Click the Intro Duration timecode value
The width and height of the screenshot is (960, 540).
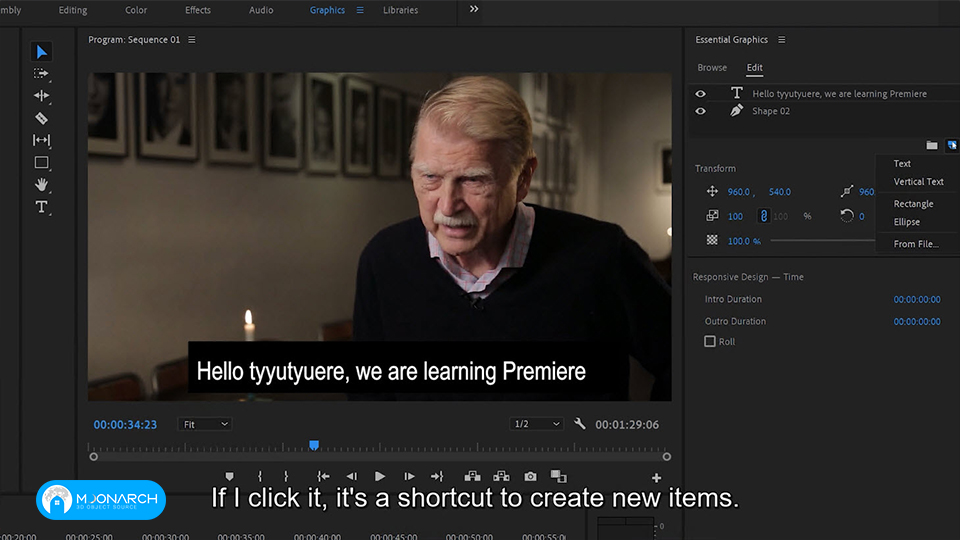pyautogui.click(x=917, y=299)
